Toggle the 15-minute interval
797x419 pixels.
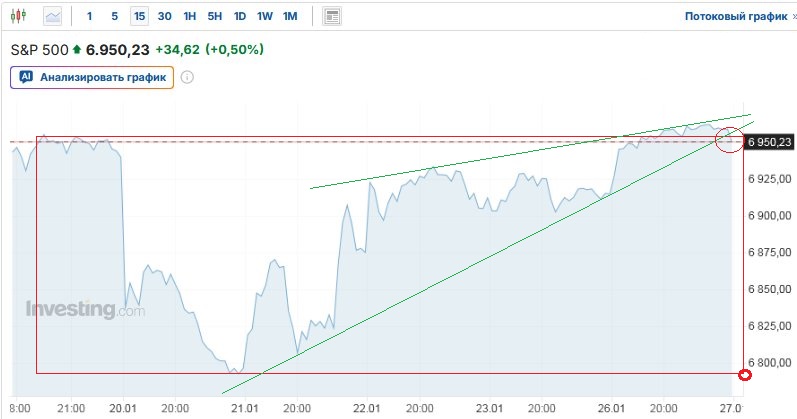click(x=139, y=17)
